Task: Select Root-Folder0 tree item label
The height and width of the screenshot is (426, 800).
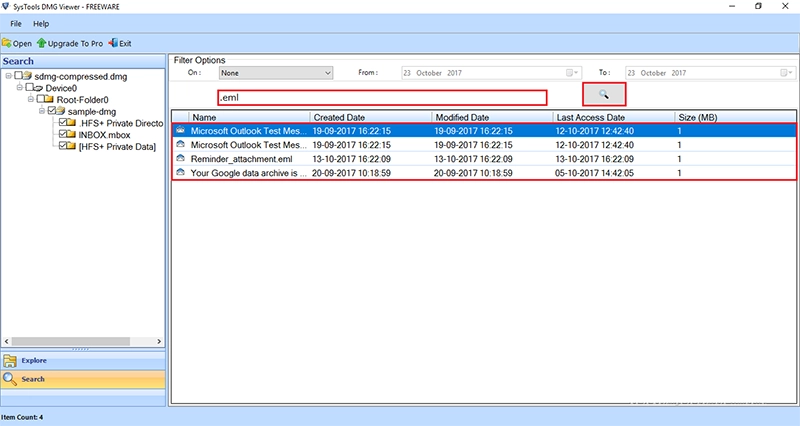Action: [83, 99]
